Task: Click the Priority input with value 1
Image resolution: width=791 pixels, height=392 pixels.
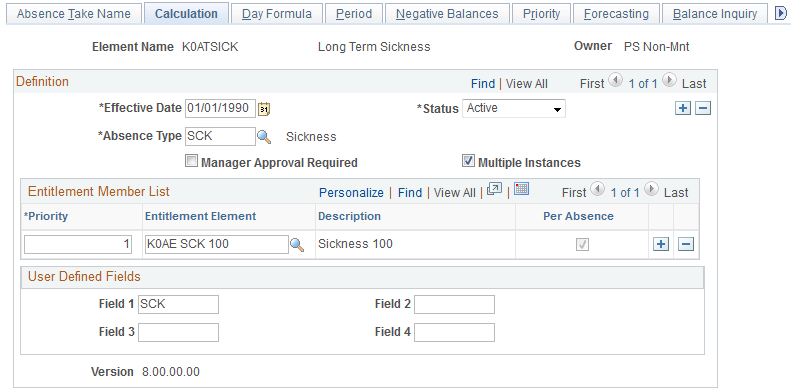Action: 78,245
